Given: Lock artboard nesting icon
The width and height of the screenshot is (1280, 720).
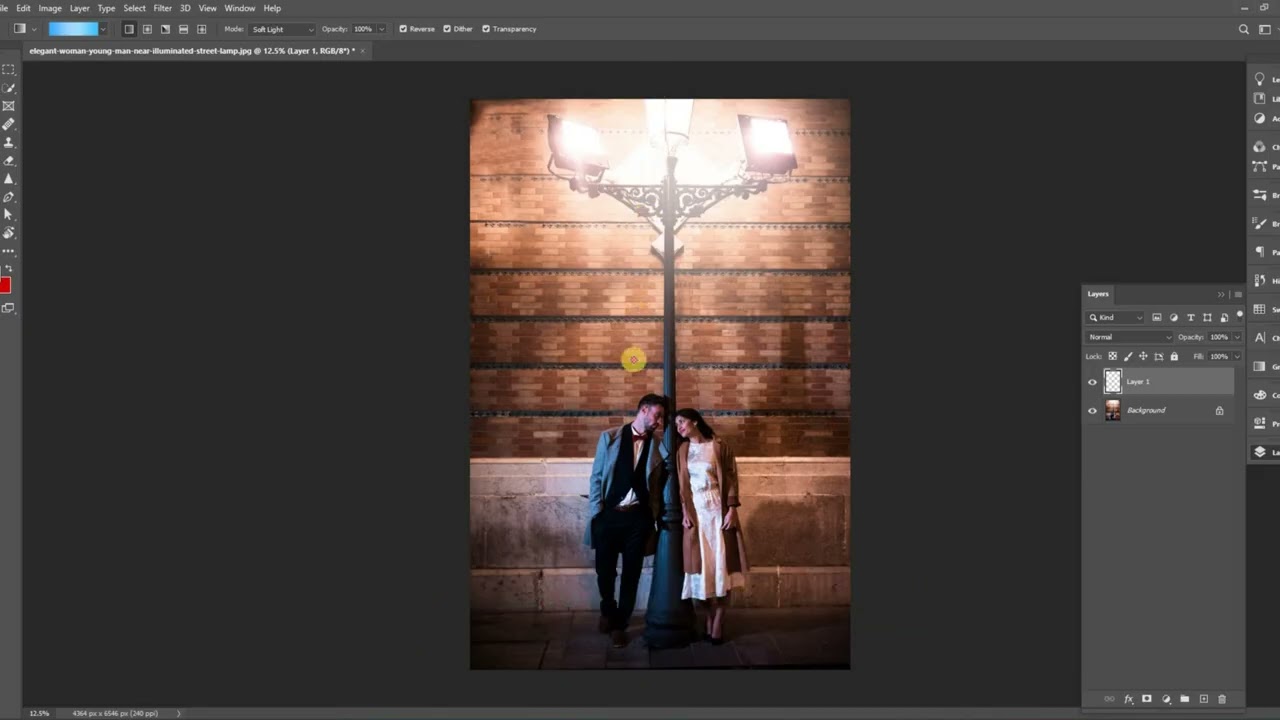Looking at the screenshot, I should pos(1159,356).
